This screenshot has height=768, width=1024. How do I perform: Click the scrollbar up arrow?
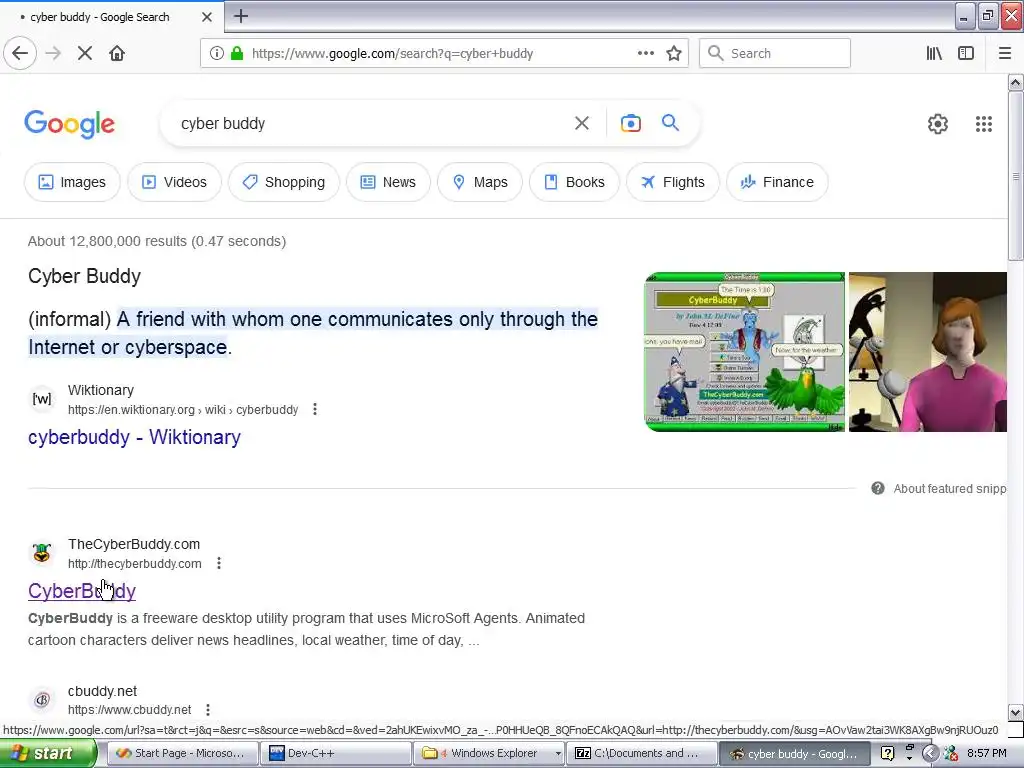click(1016, 82)
